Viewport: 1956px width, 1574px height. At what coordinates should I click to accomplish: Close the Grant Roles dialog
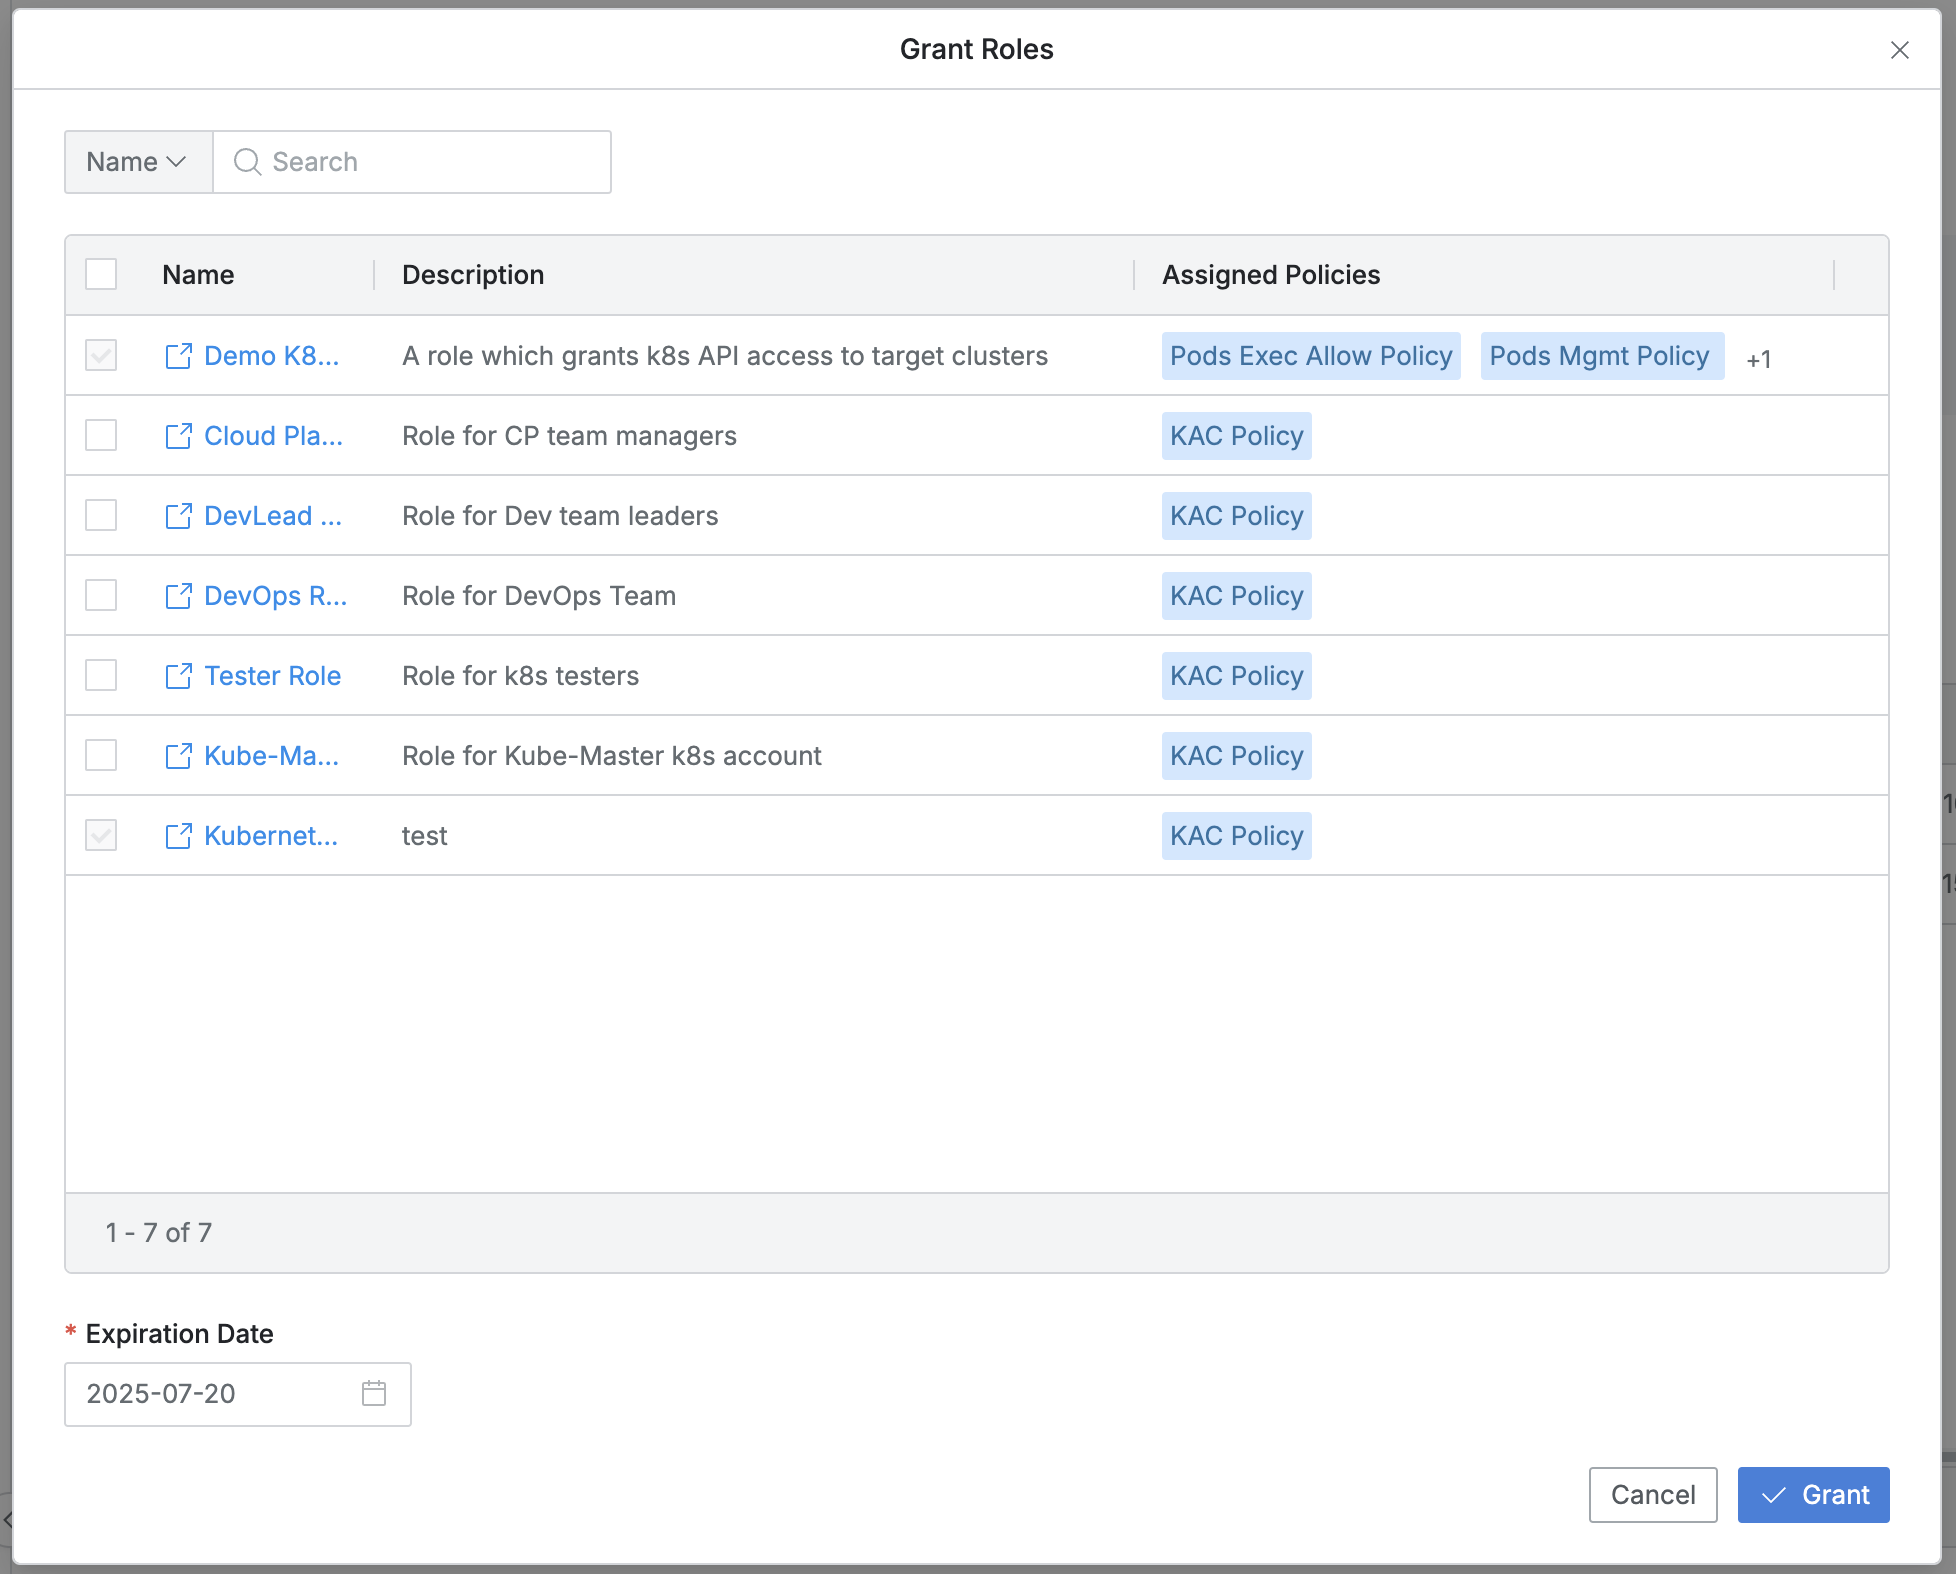click(x=1899, y=50)
